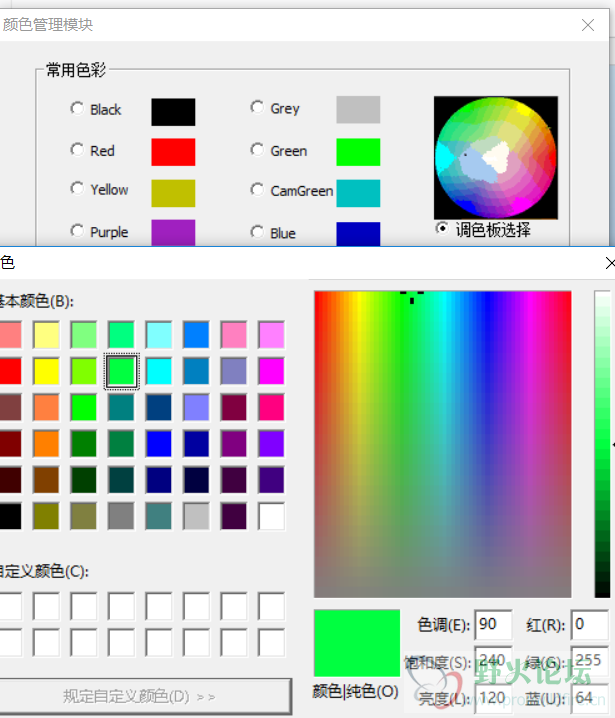This screenshot has width=615, height=718.
Task: Select the second custom color slot, top row
Action: (46, 606)
